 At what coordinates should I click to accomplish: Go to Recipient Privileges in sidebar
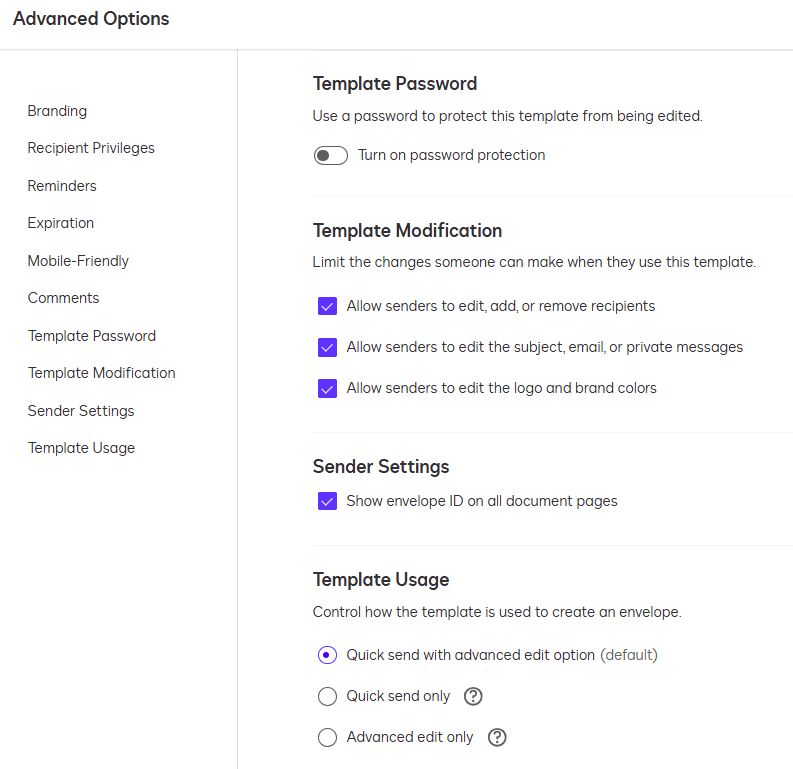pos(91,148)
